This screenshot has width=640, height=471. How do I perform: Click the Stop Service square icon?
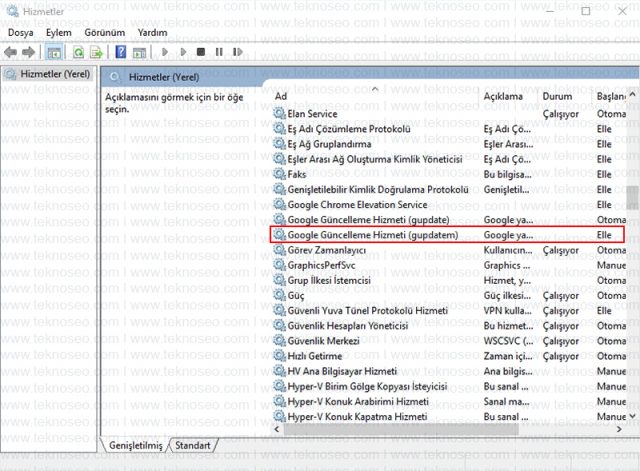pos(200,52)
